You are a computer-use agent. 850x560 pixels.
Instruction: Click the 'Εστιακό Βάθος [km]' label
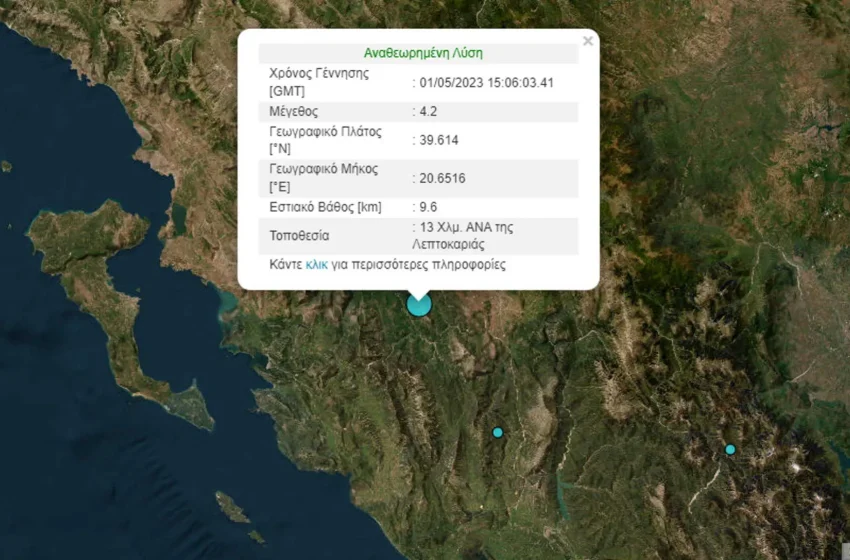(x=327, y=207)
